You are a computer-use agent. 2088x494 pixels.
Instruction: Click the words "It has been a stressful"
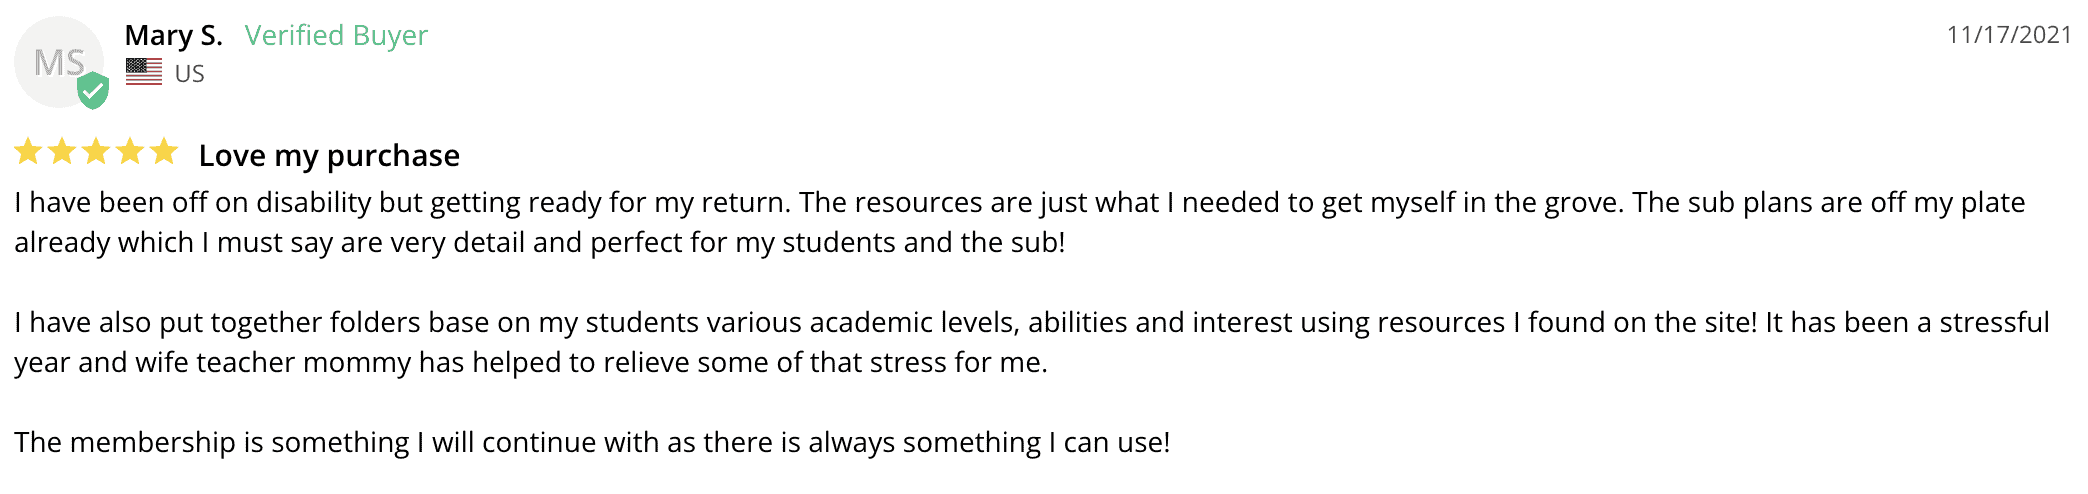(x=1907, y=323)
